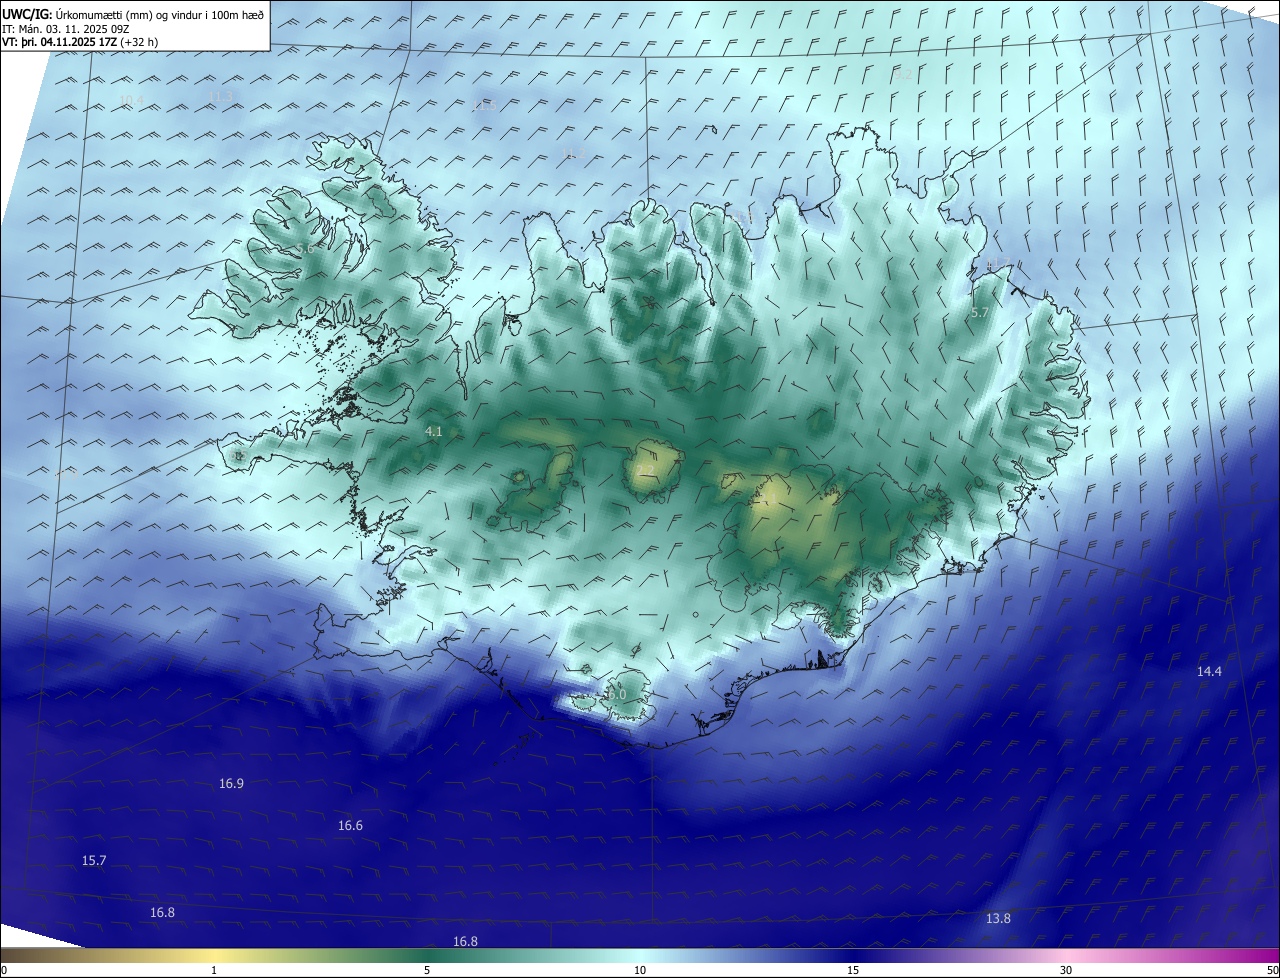Click the color scale tick labeled 1
The height and width of the screenshot is (978, 1280).
click(214, 970)
